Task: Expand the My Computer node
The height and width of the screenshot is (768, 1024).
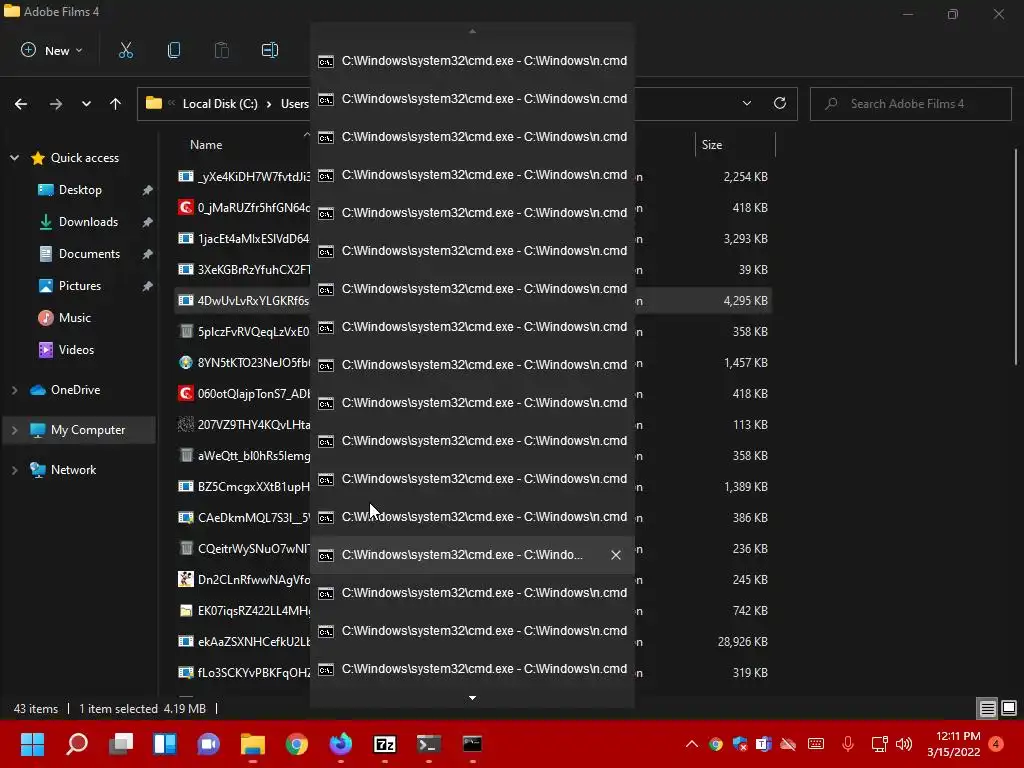Action: point(14,430)
